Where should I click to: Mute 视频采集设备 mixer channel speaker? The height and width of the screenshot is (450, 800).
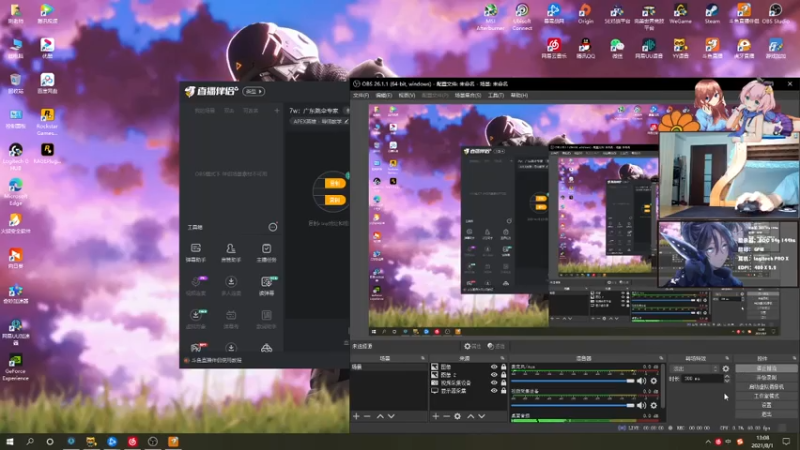pyautogui.click(x=641, y=405)
